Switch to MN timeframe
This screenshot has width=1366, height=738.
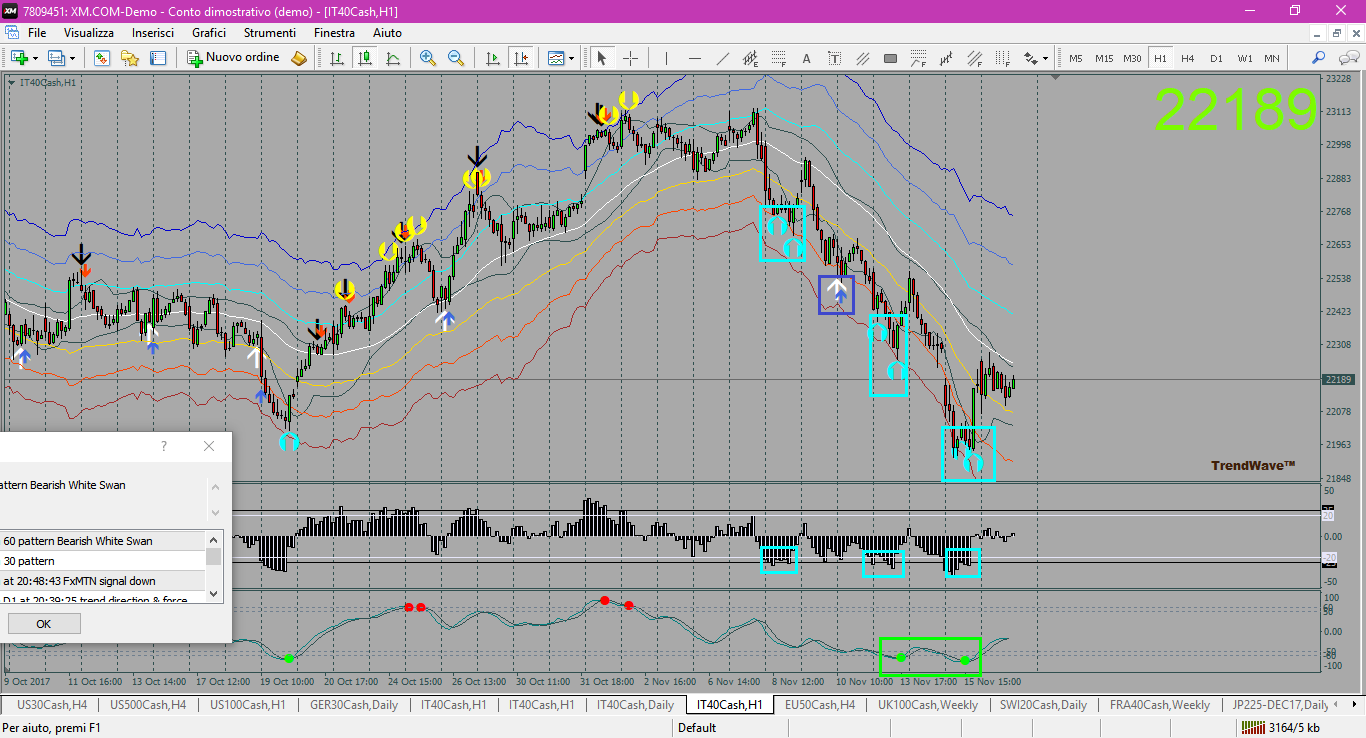pos(1272,58)
